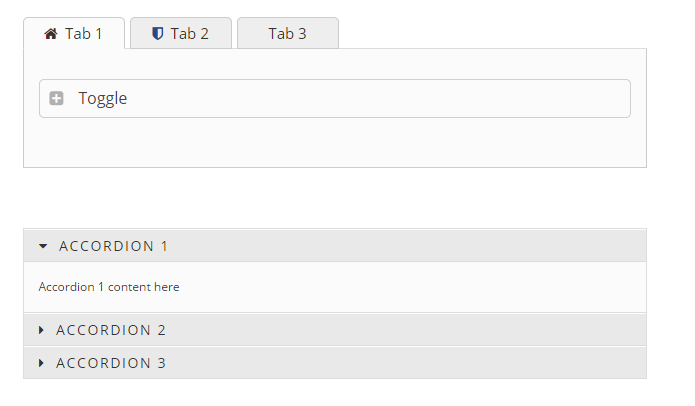
Task: Click the plus icon beside Toggle
Action: click(x=57, y=98)
